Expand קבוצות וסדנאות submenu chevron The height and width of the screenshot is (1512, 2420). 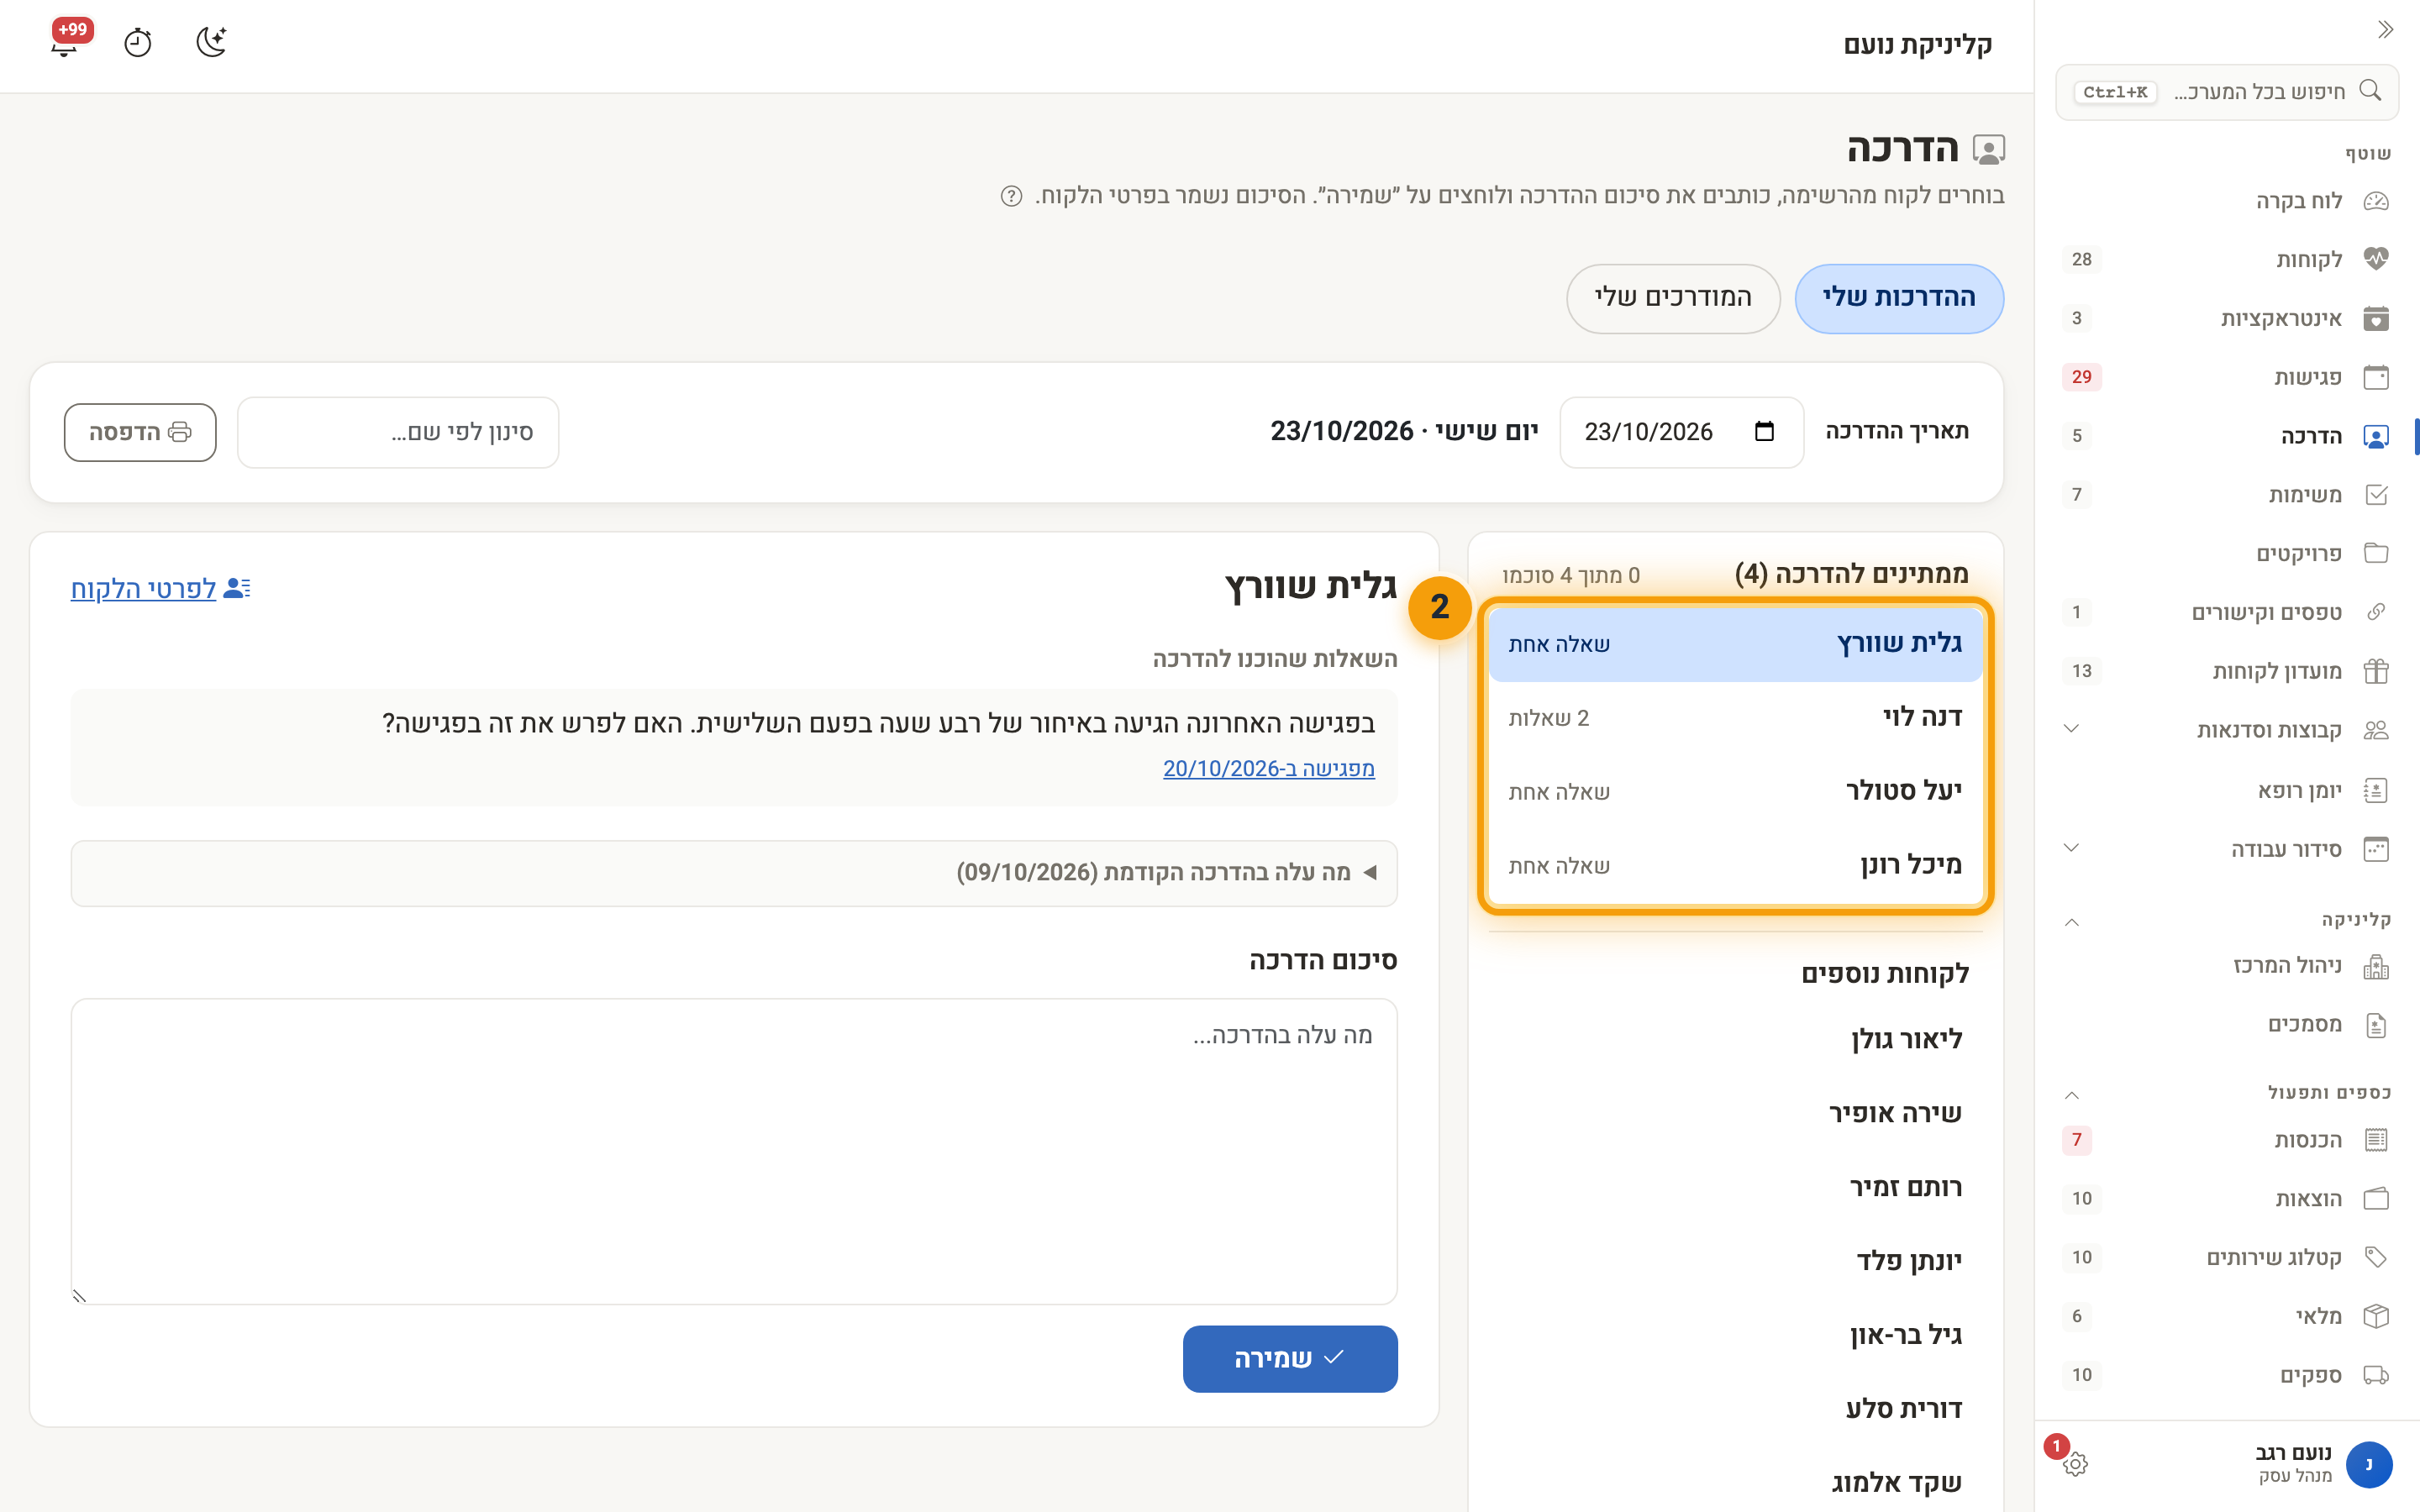pos(2072,729)
